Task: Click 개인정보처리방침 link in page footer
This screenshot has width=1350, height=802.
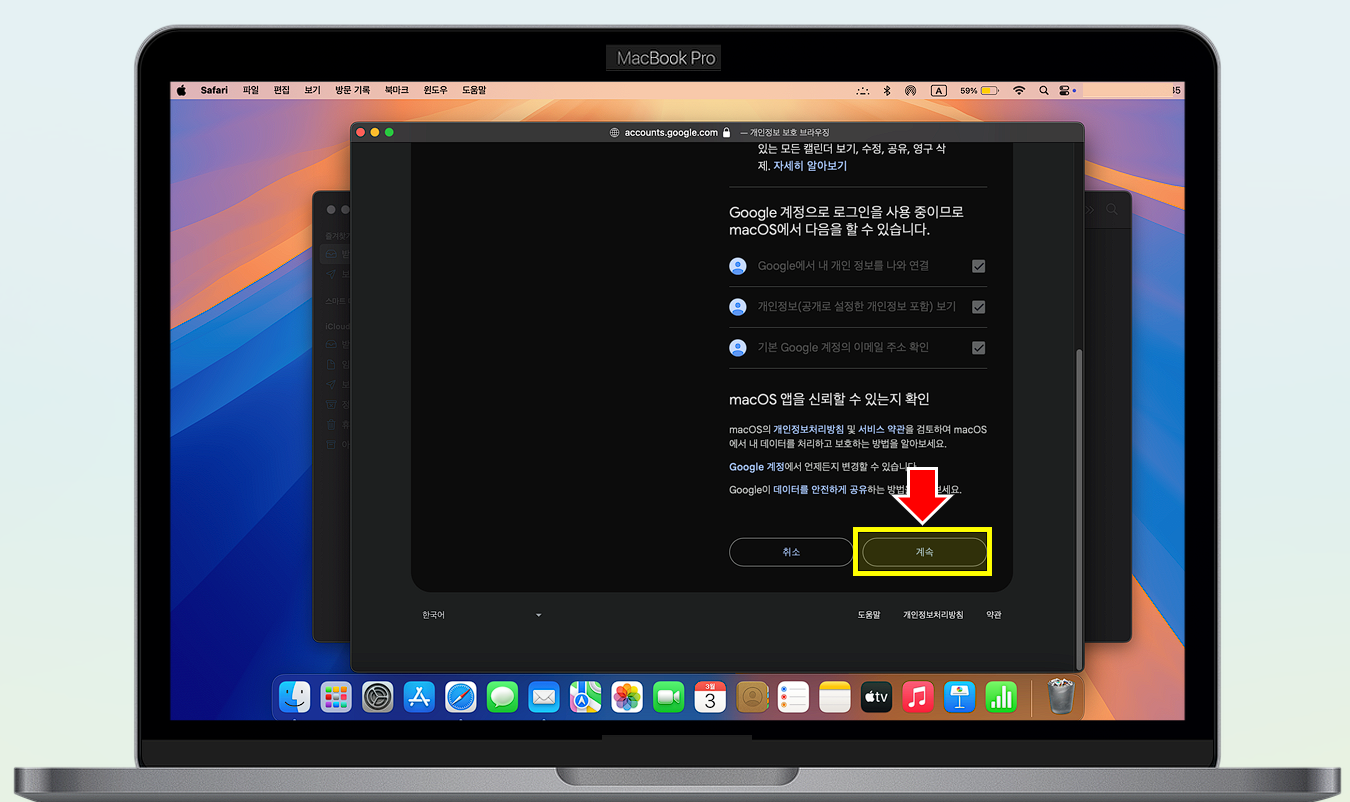Action: (x=933, y=615)
